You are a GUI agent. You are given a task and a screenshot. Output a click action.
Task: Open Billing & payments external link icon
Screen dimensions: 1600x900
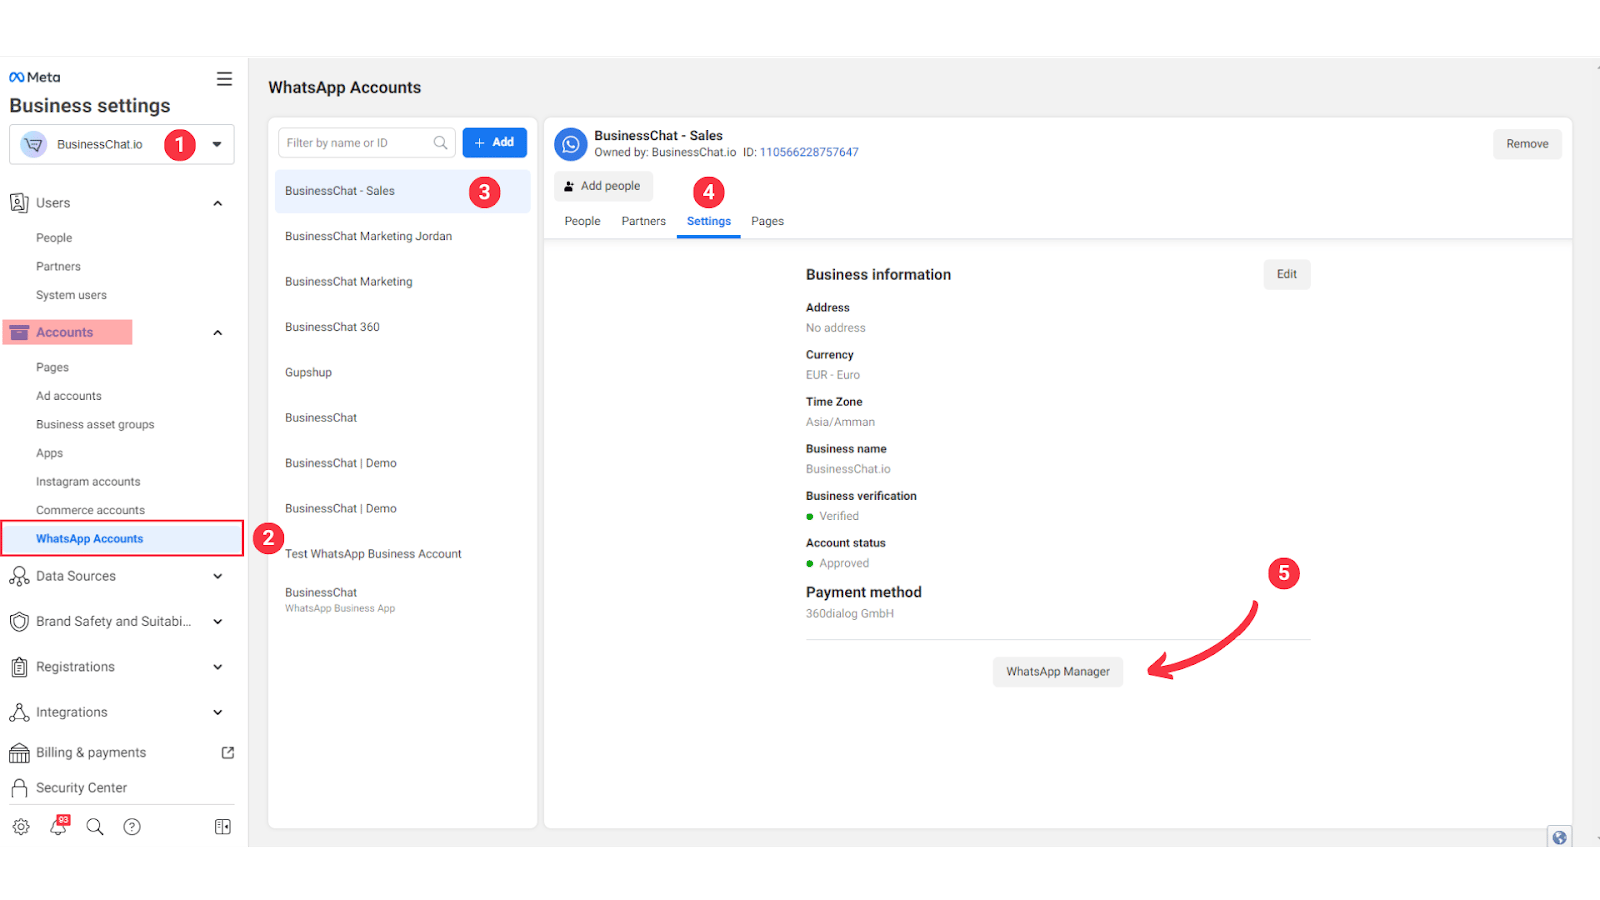click(x=228, y=753)
